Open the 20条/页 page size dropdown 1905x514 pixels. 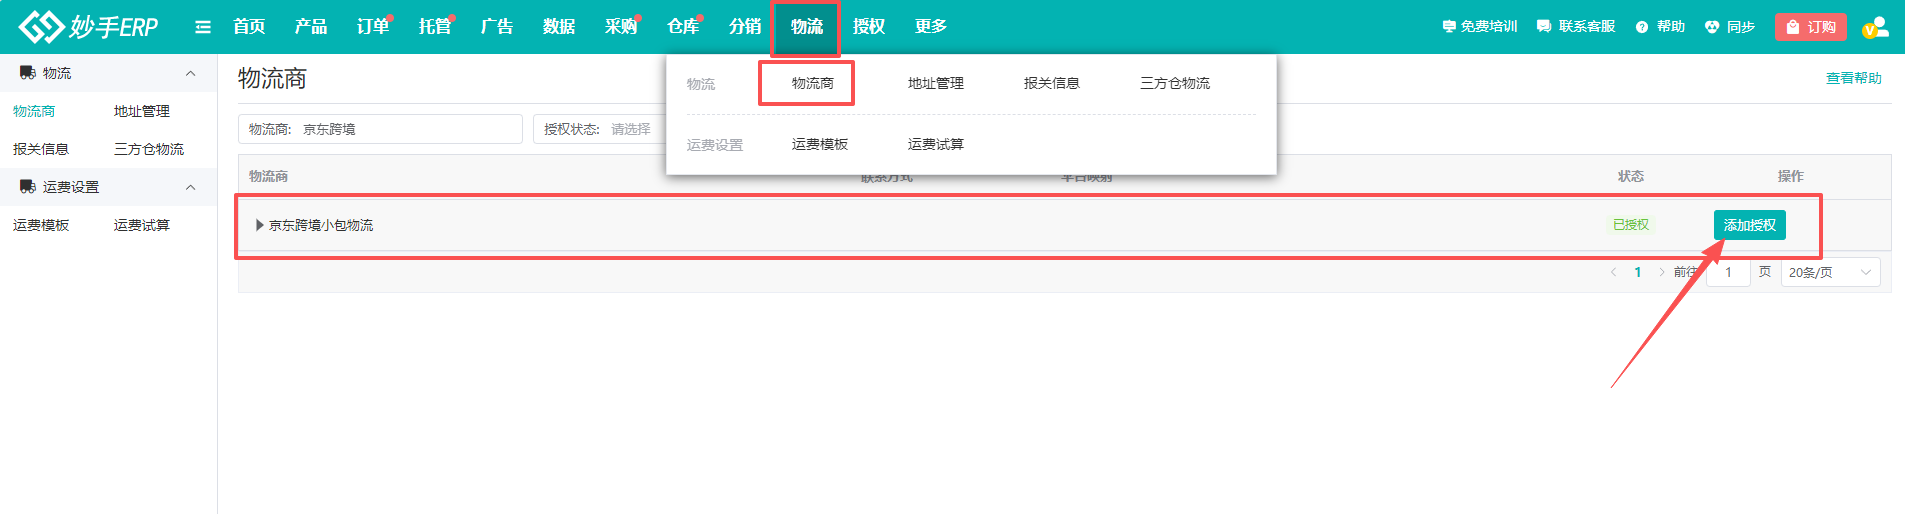(1829, 272)
